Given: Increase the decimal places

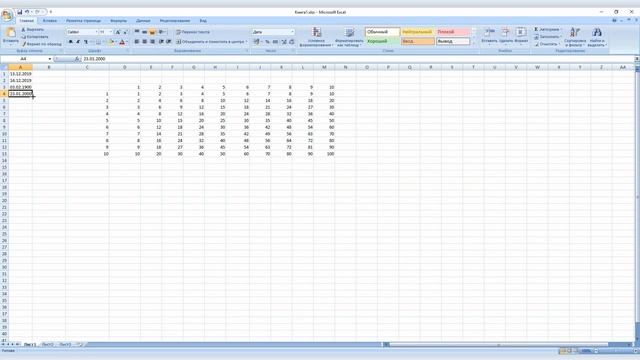Looking at the screenshot, I should (x=284, y=42).
